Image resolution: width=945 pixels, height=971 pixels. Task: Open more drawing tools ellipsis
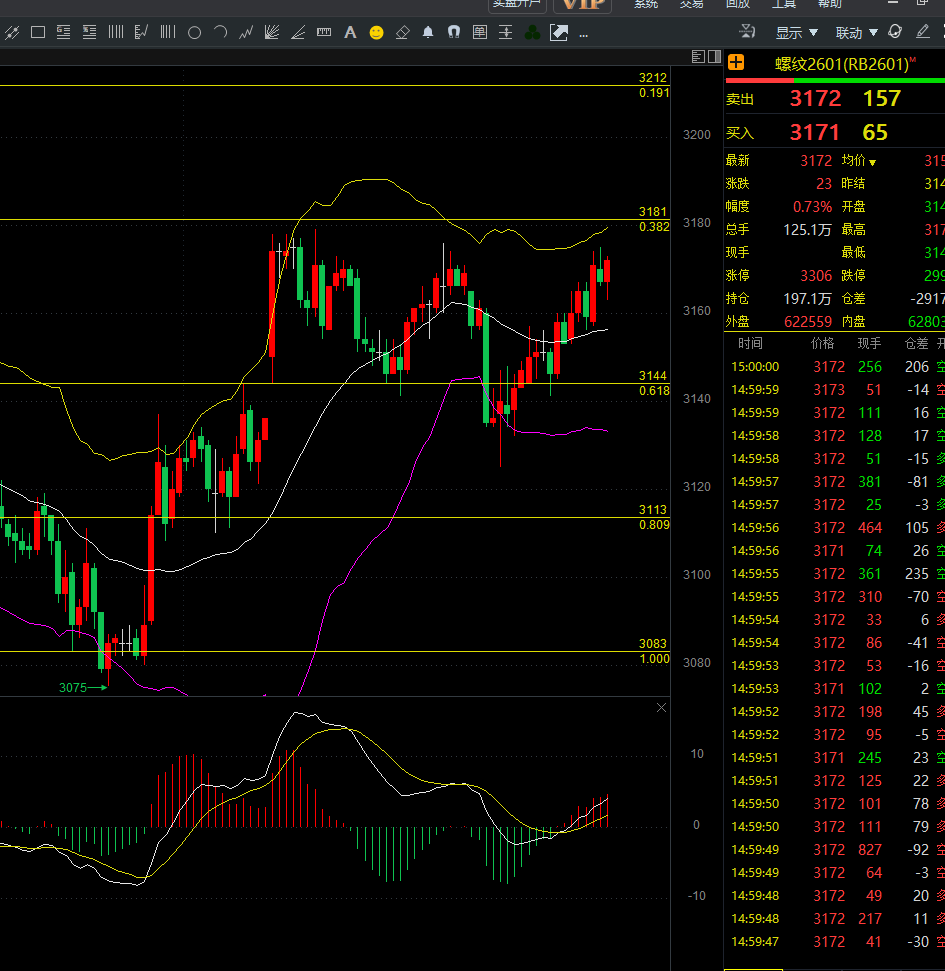click(x=583, y=35)
